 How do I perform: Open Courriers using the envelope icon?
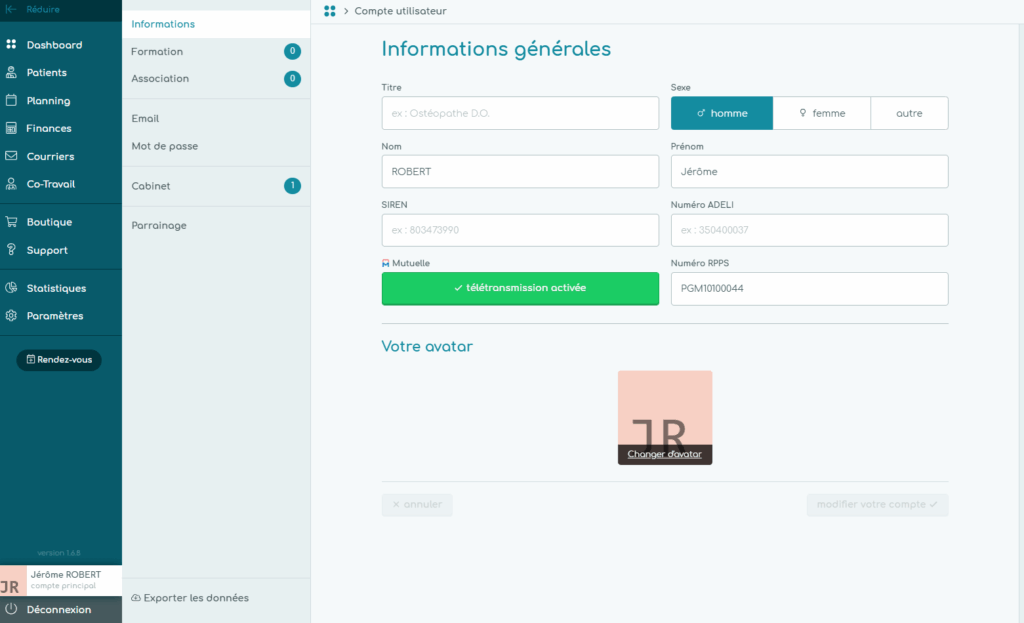coord(12,157)
